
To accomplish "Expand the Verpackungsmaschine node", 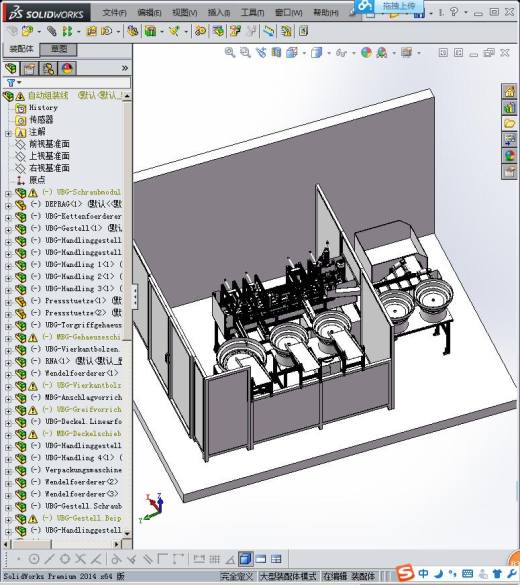I will point(8,471).
